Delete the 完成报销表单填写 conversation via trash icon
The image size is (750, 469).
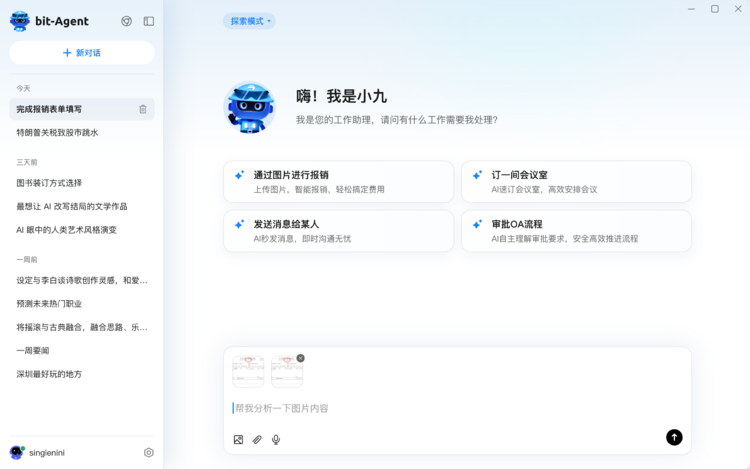[143, 109]
